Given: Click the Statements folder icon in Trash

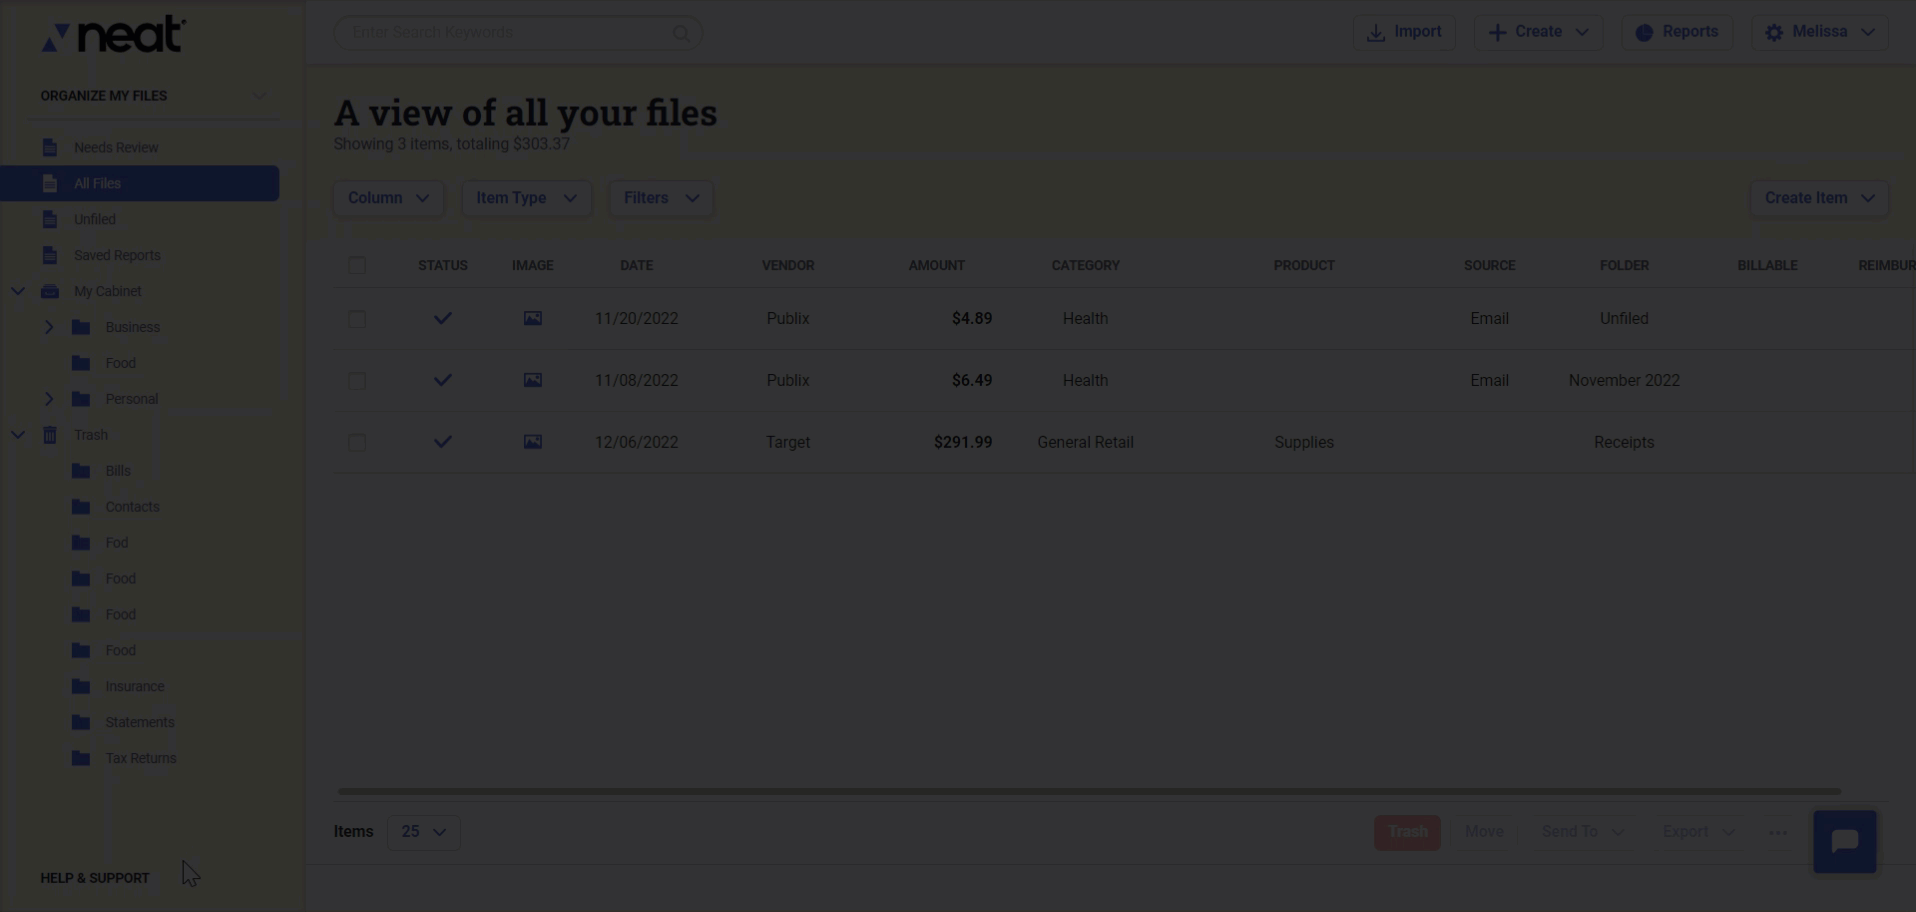Looking at the screenshot, I should pos(82,722).
